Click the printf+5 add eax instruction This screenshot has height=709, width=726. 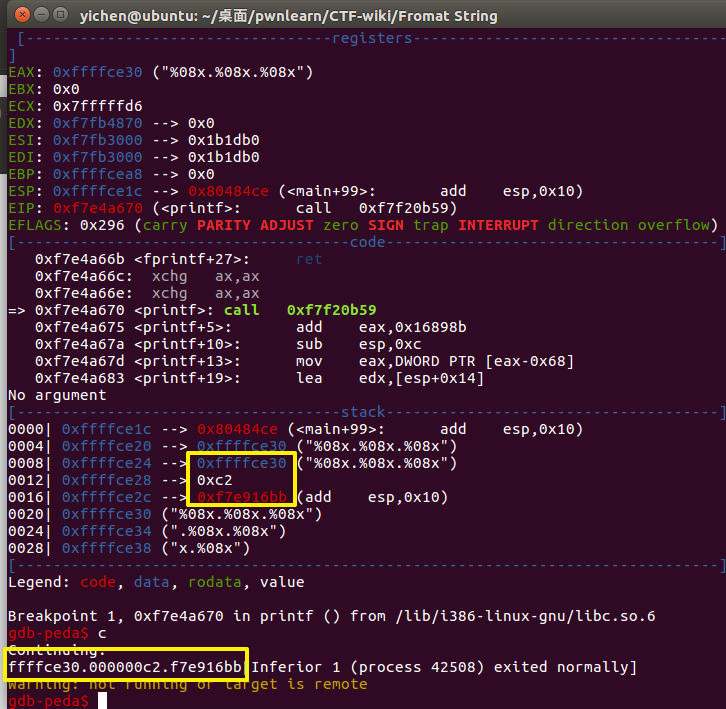coord(250,327)
